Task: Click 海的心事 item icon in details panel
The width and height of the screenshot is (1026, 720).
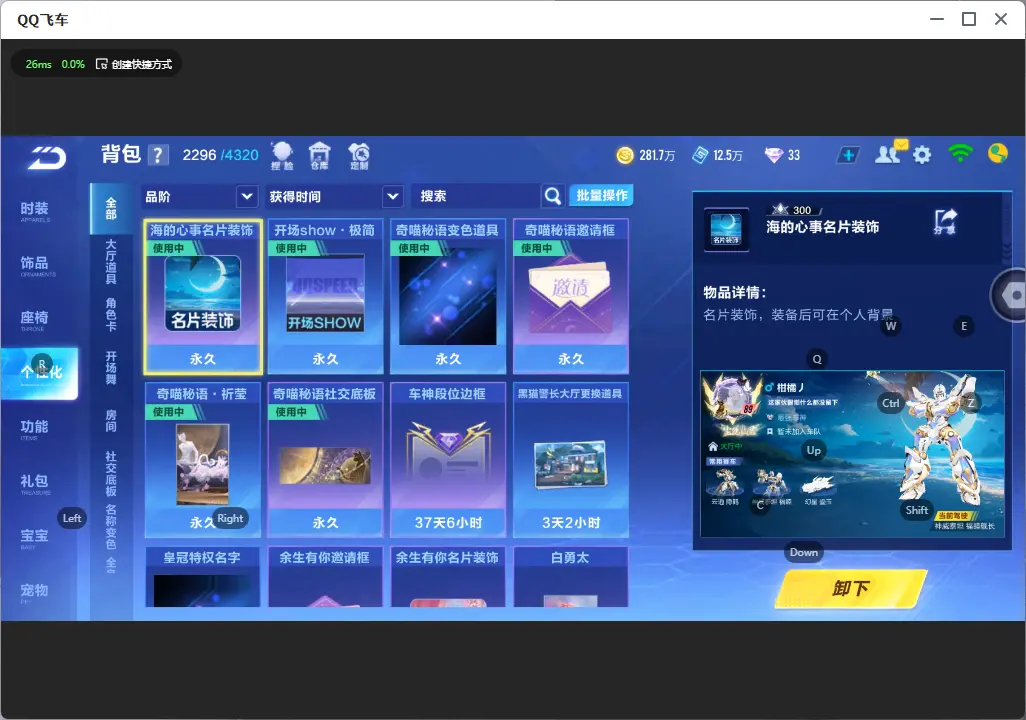Action: coord(726,230)
